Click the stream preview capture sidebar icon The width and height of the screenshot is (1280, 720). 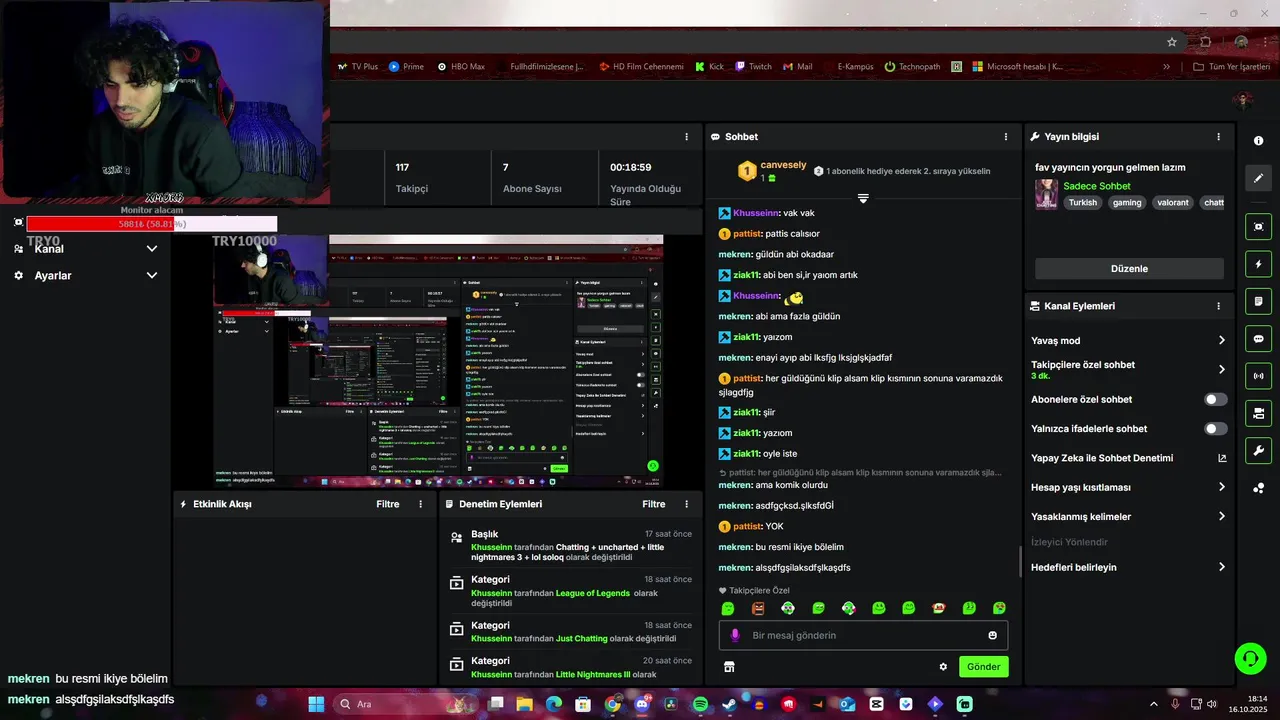(1259, 227)
